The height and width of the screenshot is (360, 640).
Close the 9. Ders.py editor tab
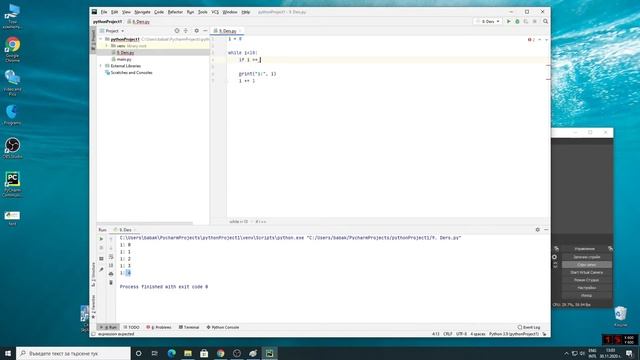(240, 31)
